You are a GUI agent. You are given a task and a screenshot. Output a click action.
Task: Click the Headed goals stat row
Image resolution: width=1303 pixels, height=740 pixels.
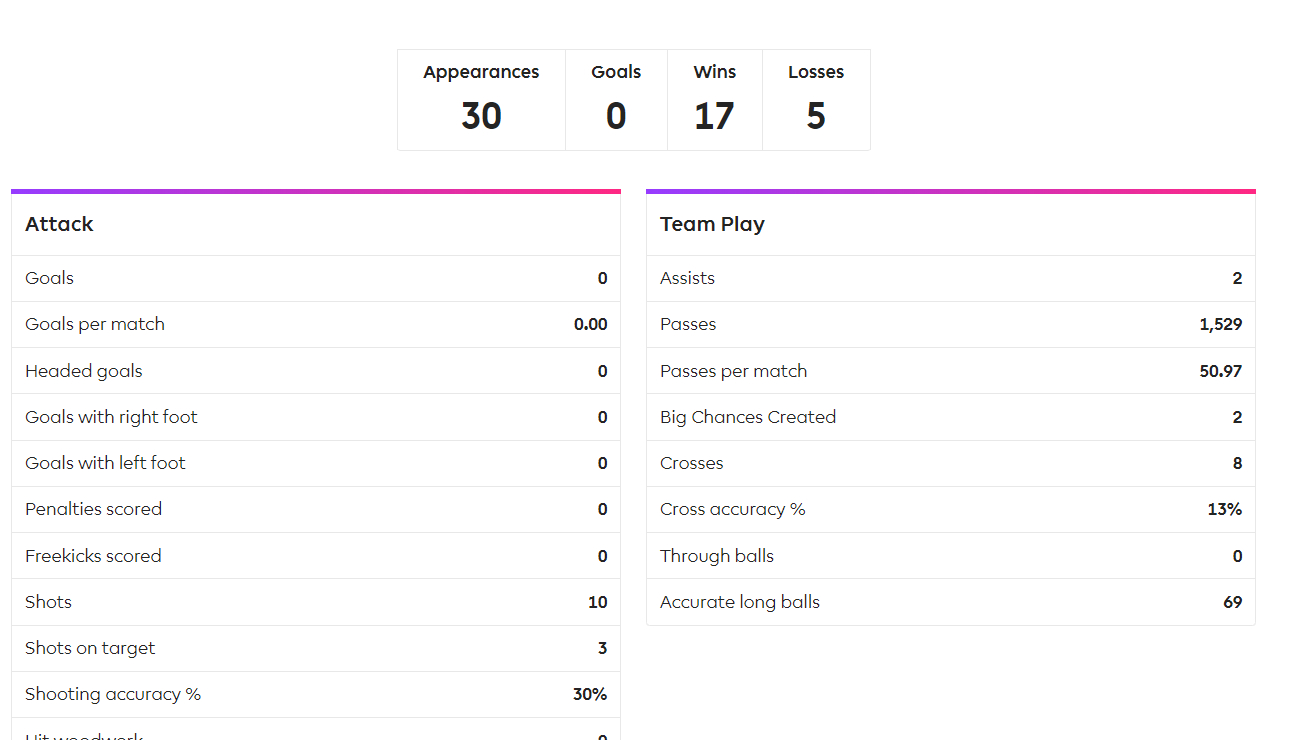316,371
